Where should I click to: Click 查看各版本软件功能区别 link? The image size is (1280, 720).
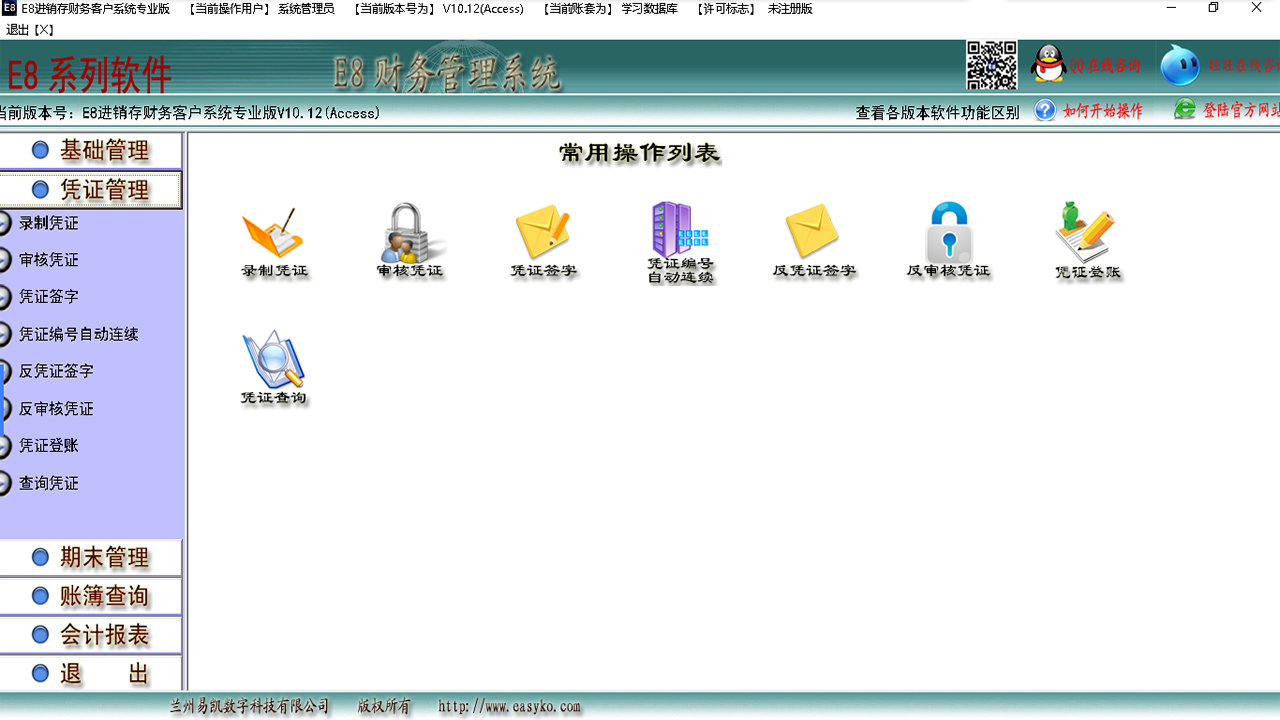tap(937, 112)
